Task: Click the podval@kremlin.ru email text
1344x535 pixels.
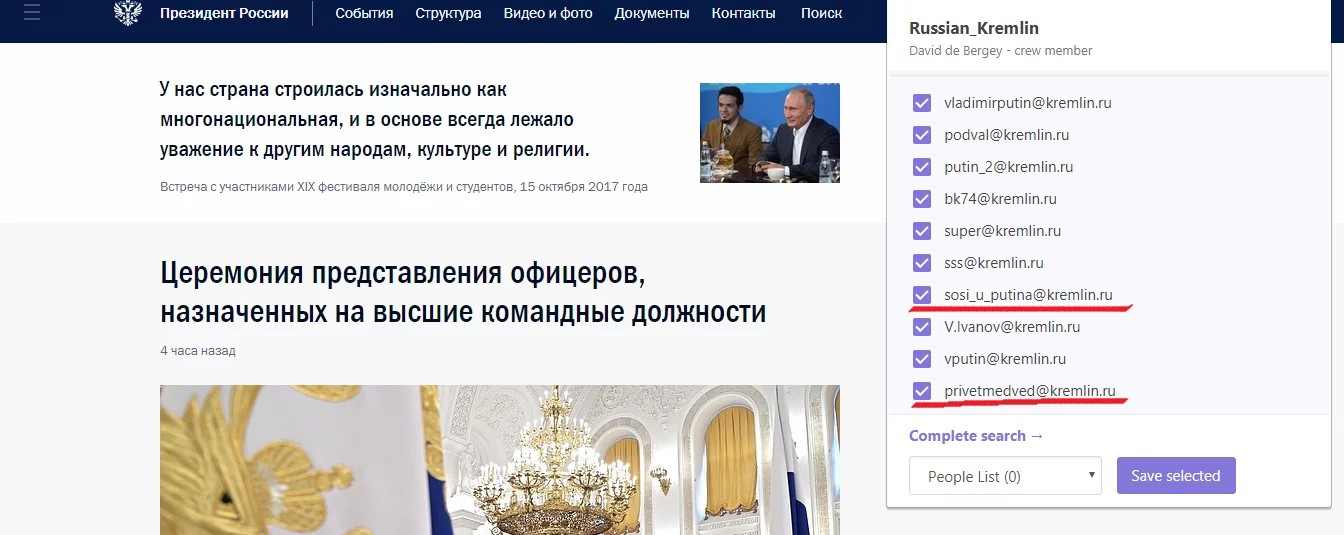Action: [x=1007, y=135]
